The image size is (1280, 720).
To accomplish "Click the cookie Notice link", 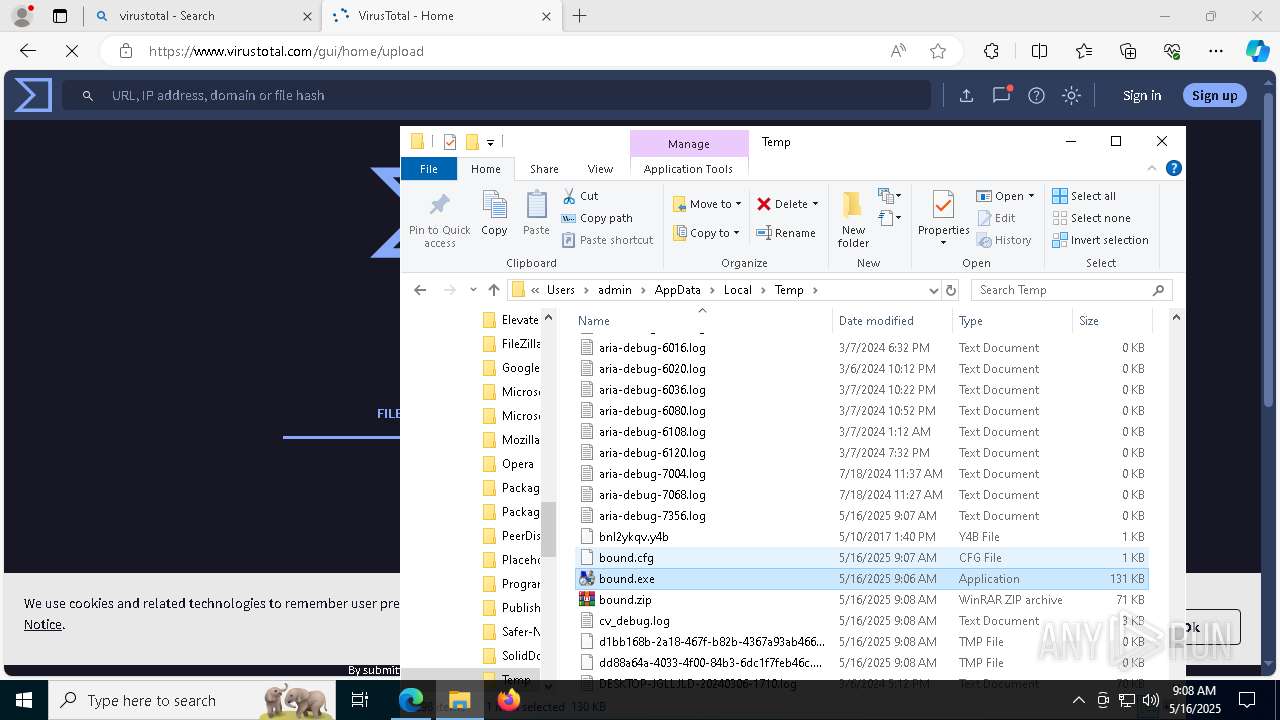I will pyautogui.click(x=43, y=624).
